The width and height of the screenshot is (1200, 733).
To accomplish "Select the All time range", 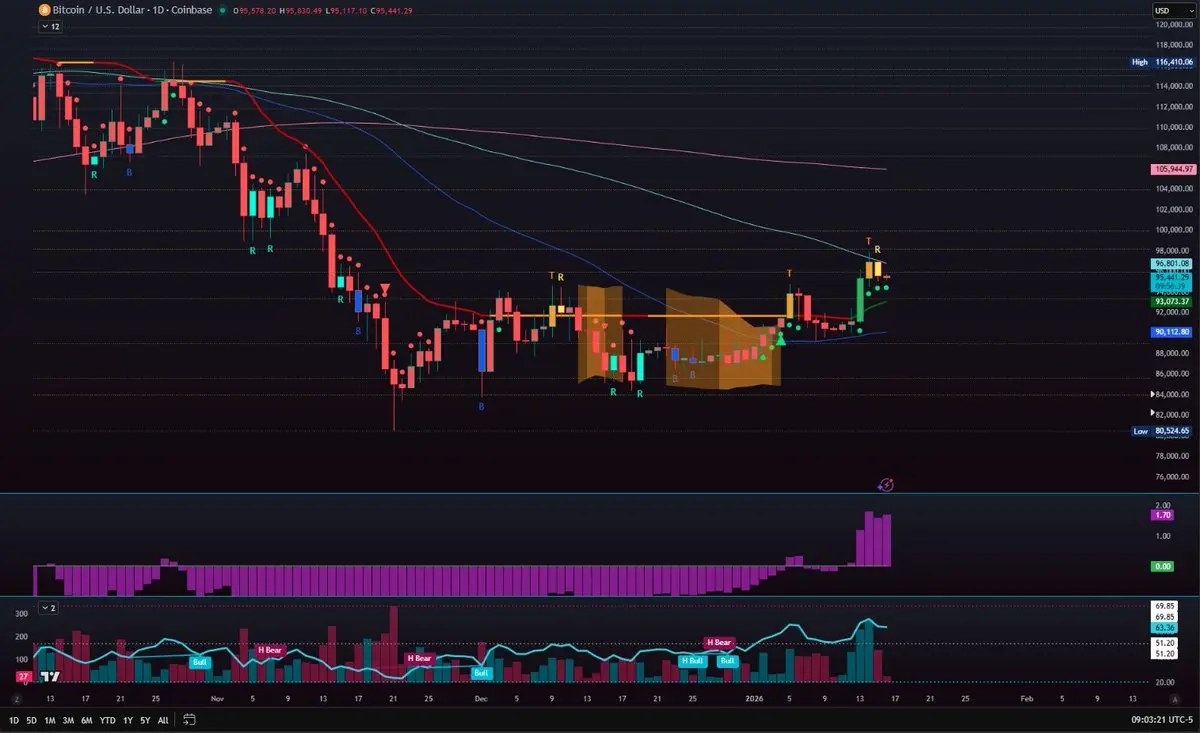I will (163, 719).
